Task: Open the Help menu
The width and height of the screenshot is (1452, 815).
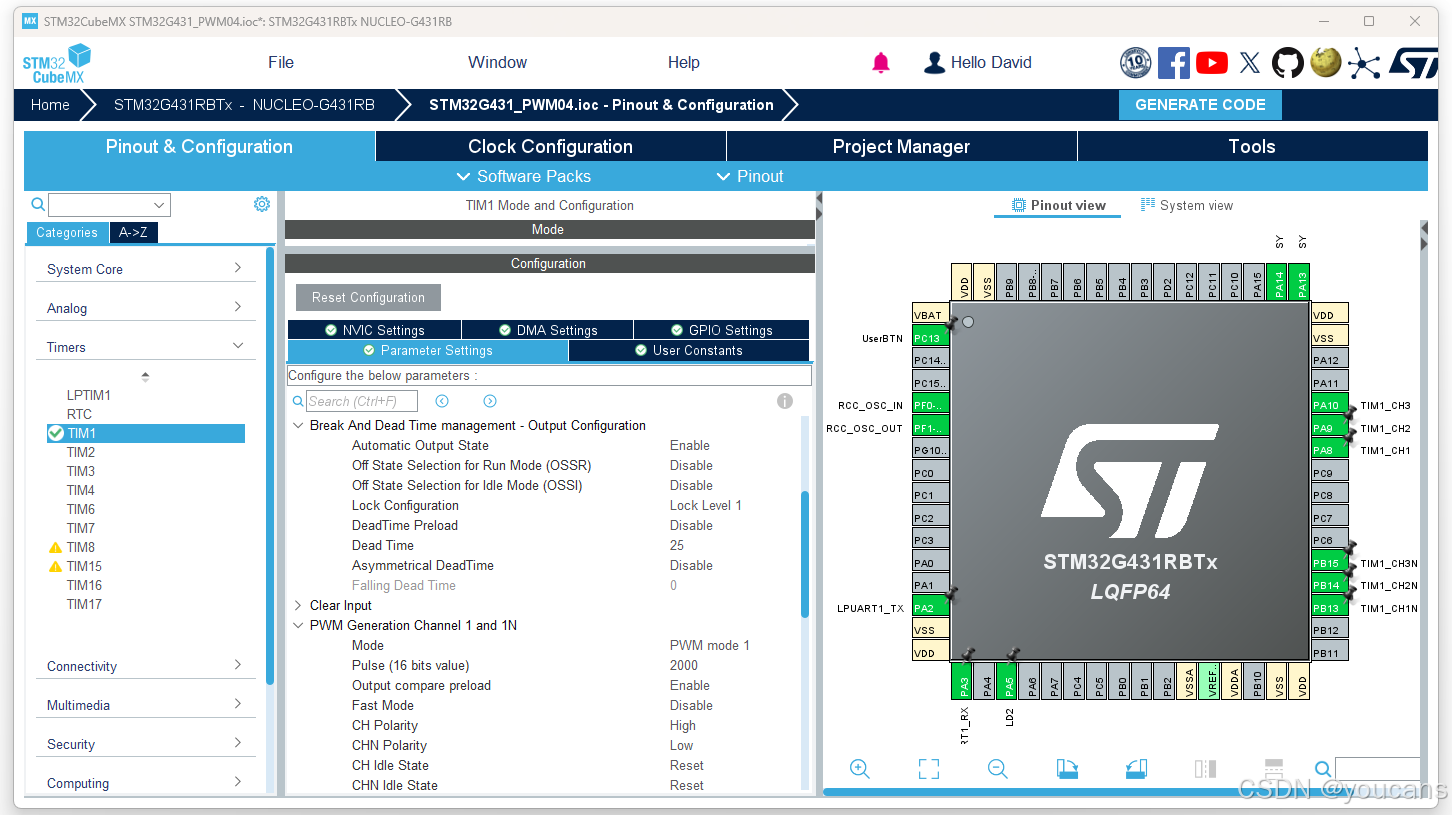Action: (684, 62)
